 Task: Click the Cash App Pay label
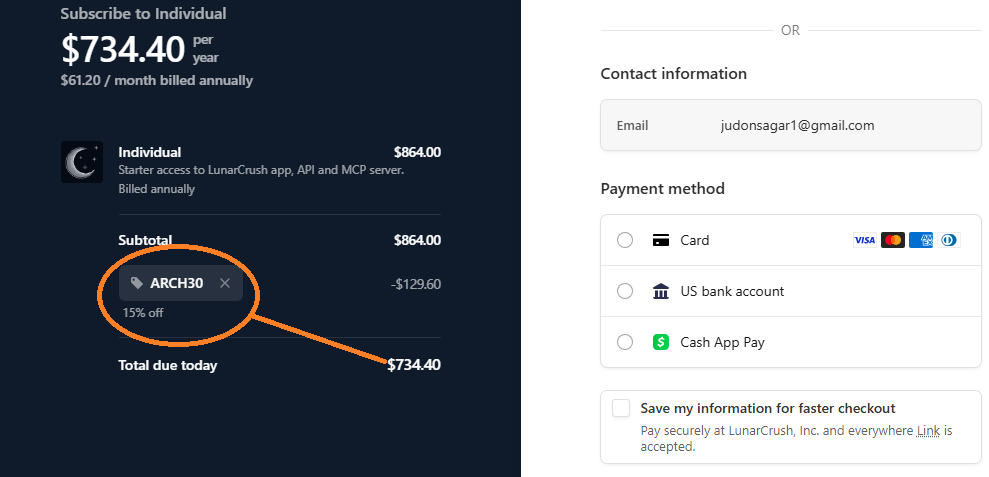pos(722,342)
